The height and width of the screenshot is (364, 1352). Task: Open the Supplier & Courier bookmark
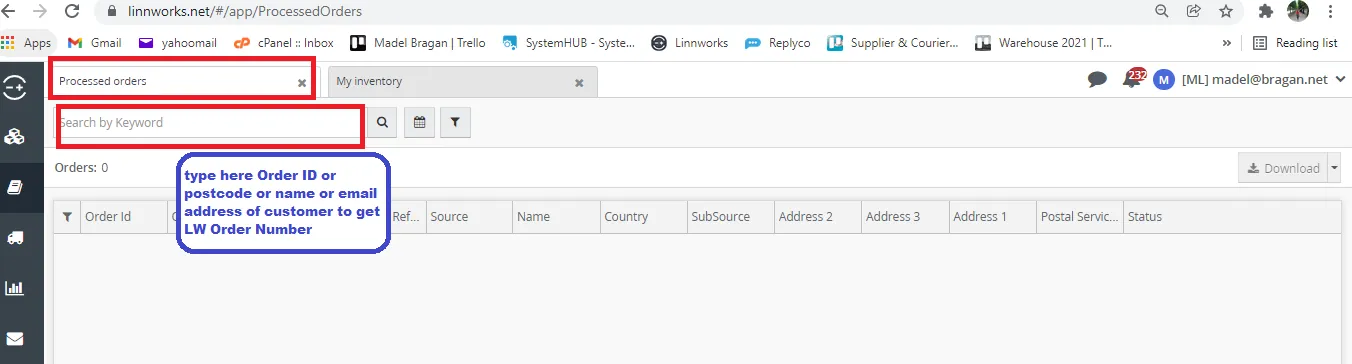click(893, 43)
